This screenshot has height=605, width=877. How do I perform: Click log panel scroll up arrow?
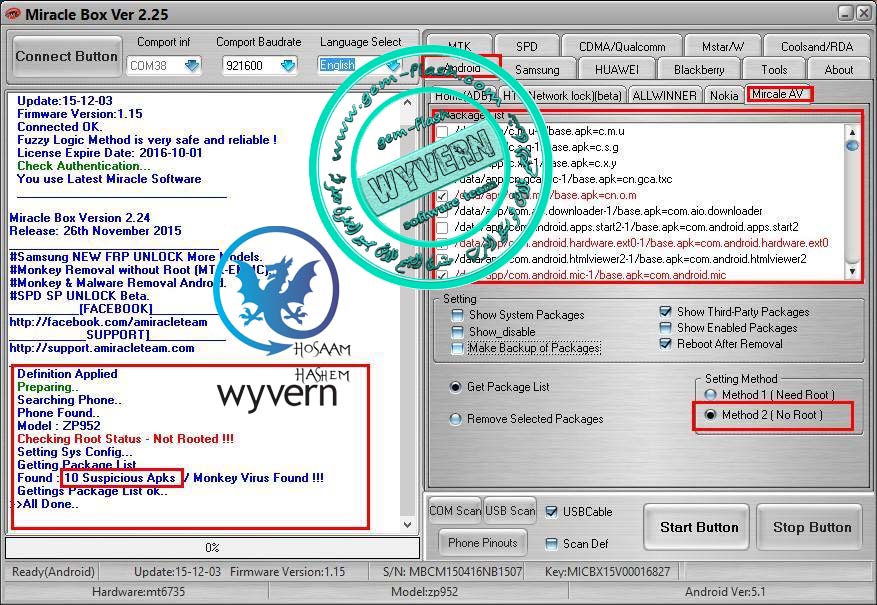tap(407, 102)
